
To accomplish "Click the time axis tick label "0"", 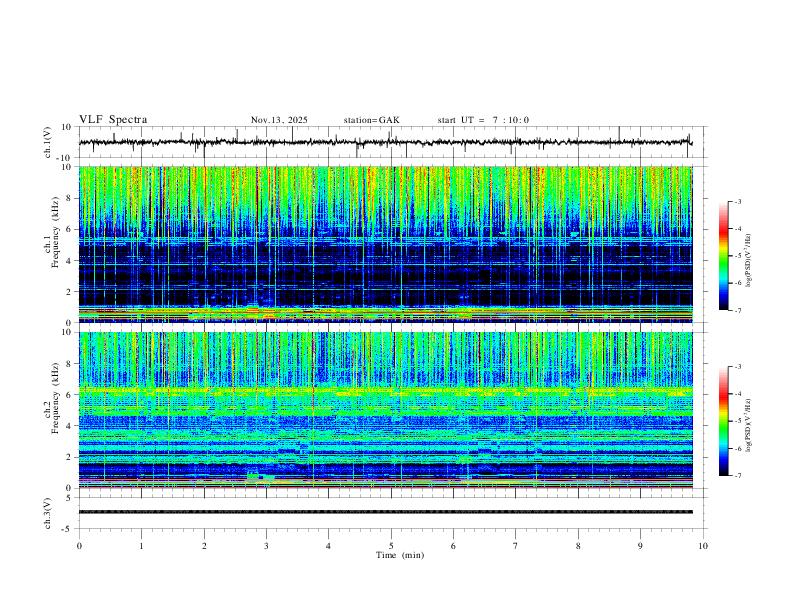I will pos(79,546).
